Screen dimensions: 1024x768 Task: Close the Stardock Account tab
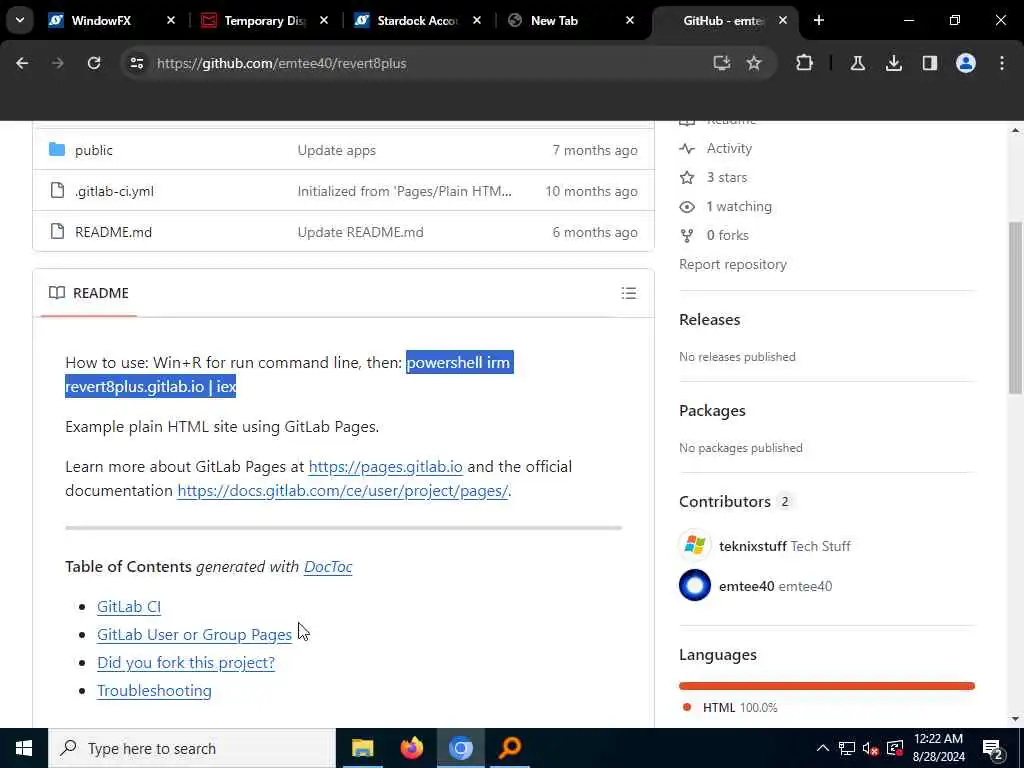coord(477,21)
